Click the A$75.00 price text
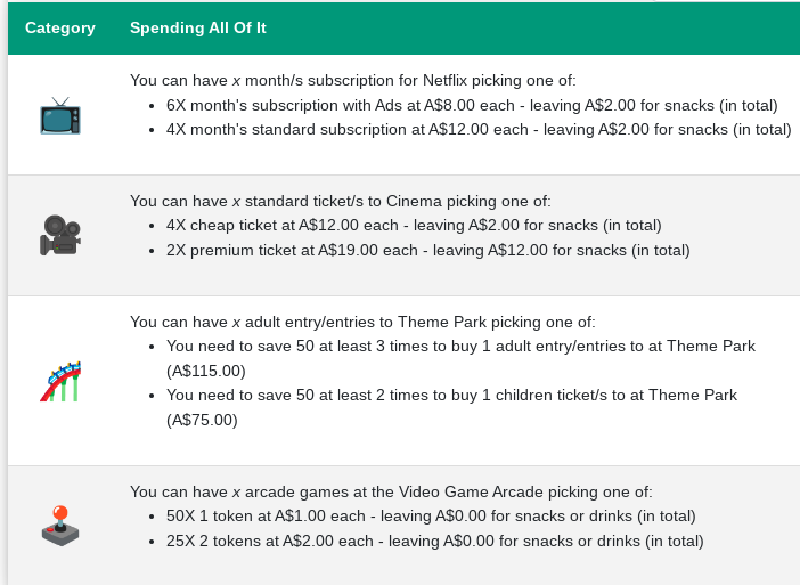 (202, 420)
